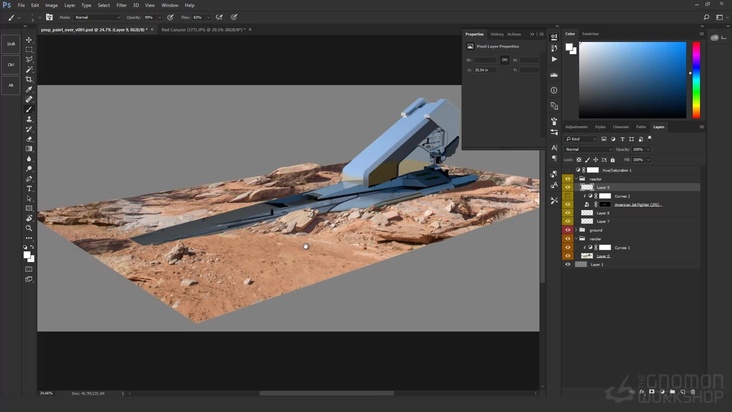Select the Move tool
732x412 pixels.
click(x=29, y=40)
